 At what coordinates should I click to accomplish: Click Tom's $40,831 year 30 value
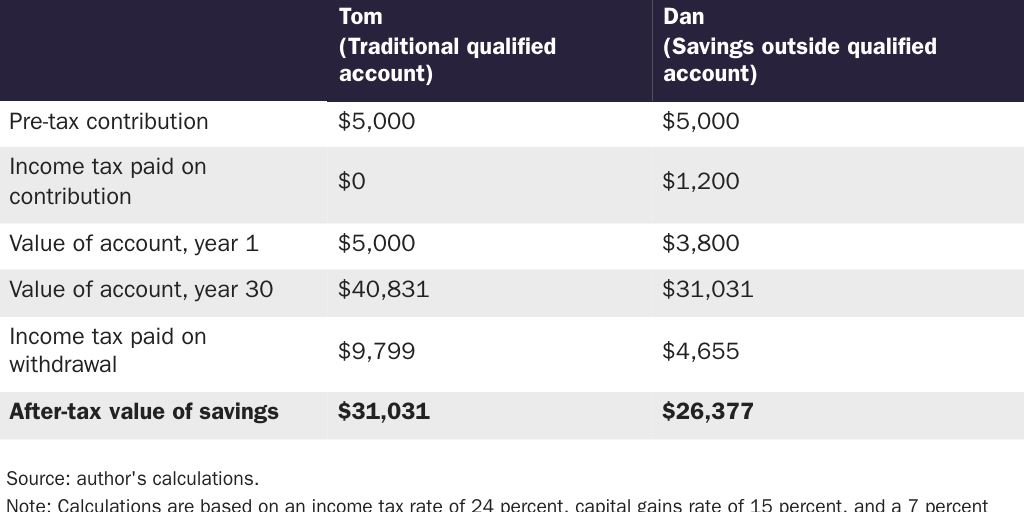tap(383, 290)
